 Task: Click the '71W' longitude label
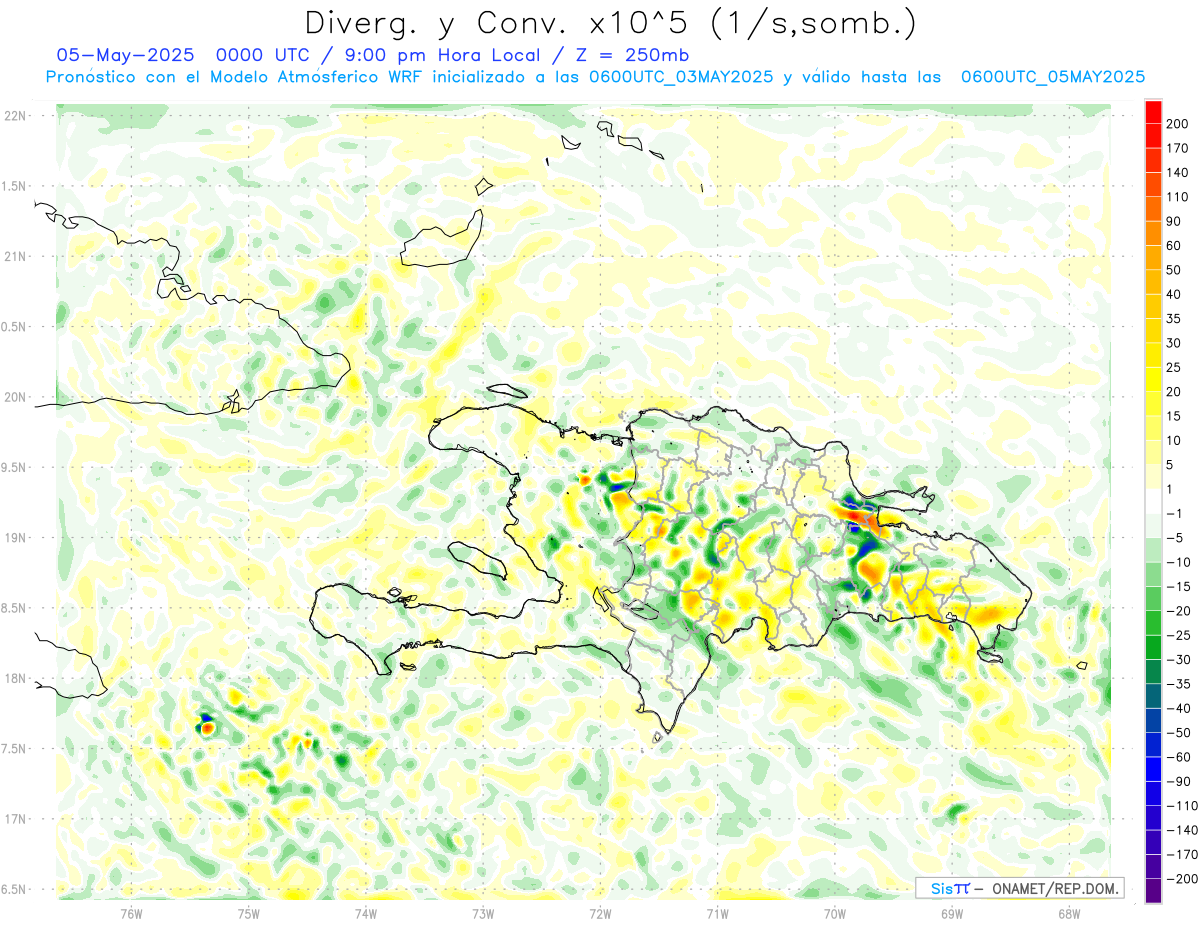click(717, 913)
